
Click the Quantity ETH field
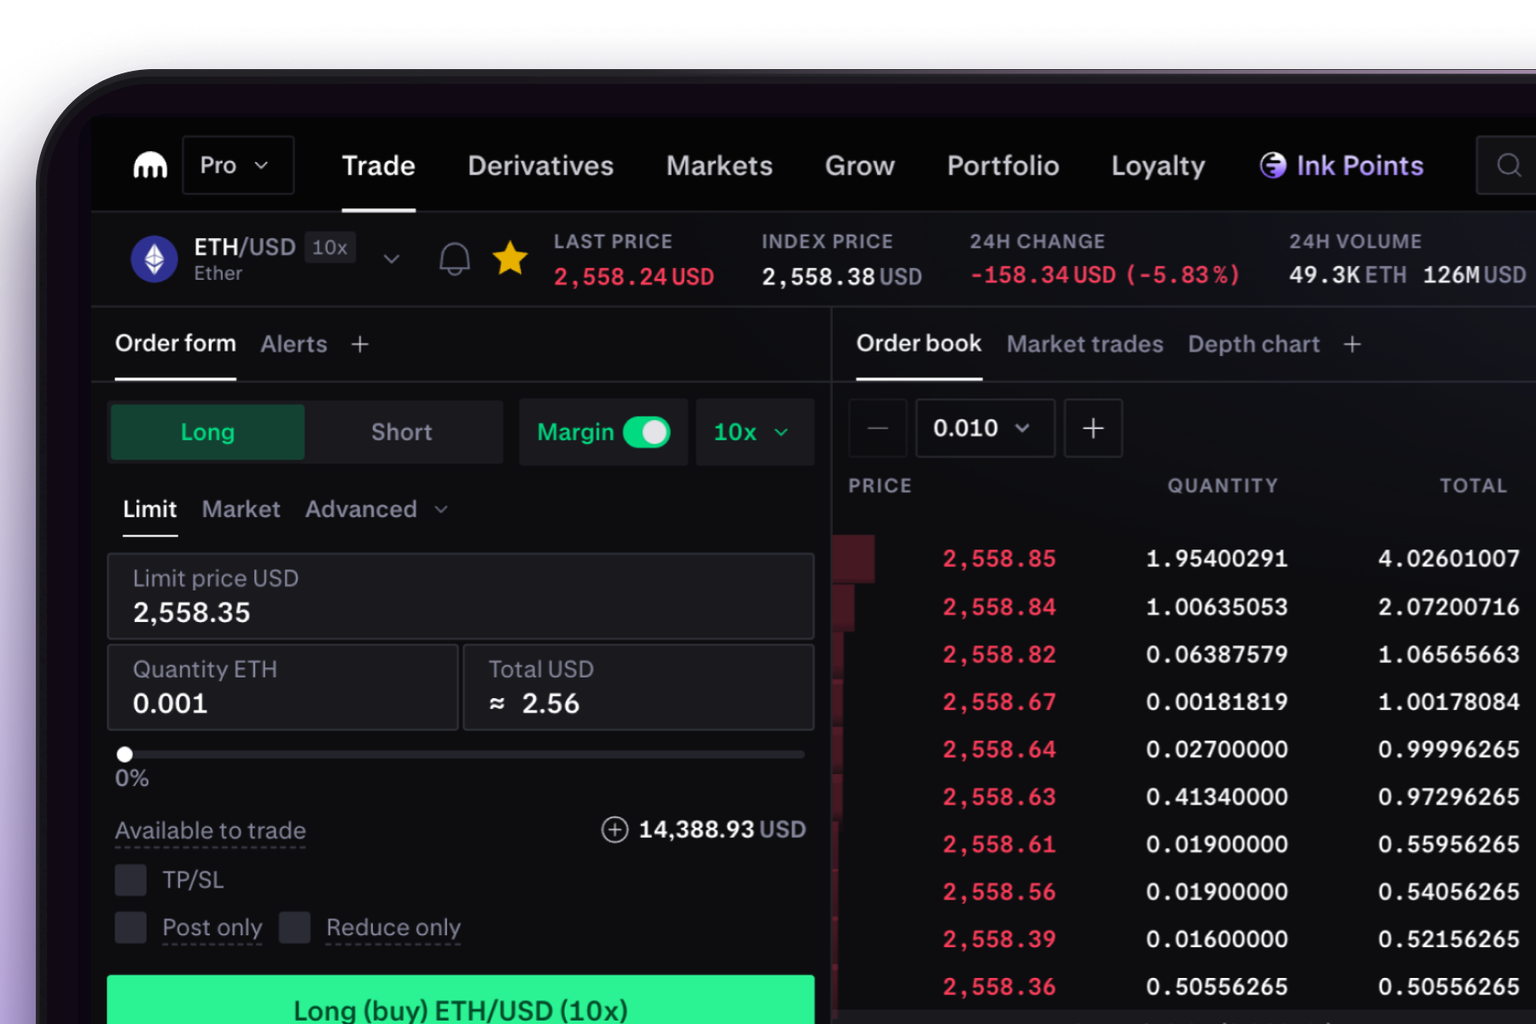tap(283, 687)
